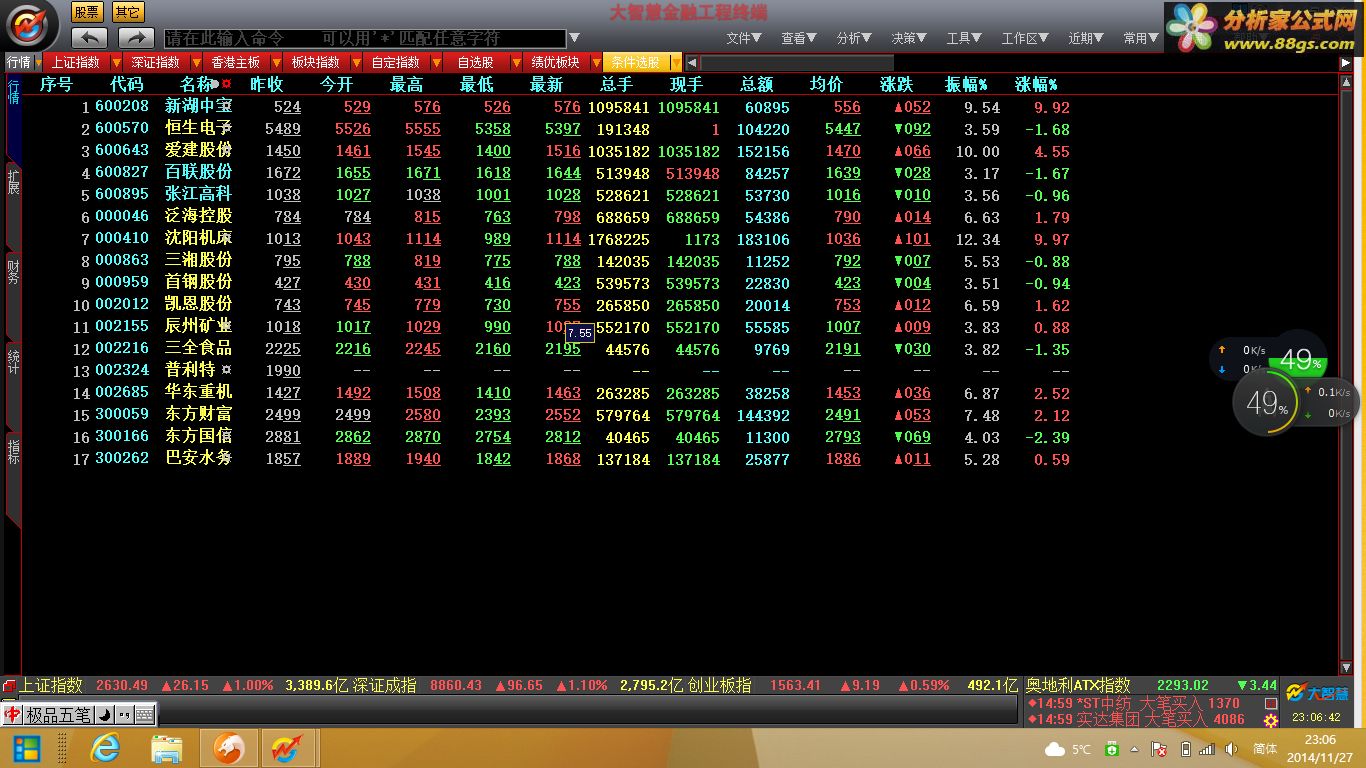
Task: Sort by the 总手 column header
Action: tap(617, 85)
